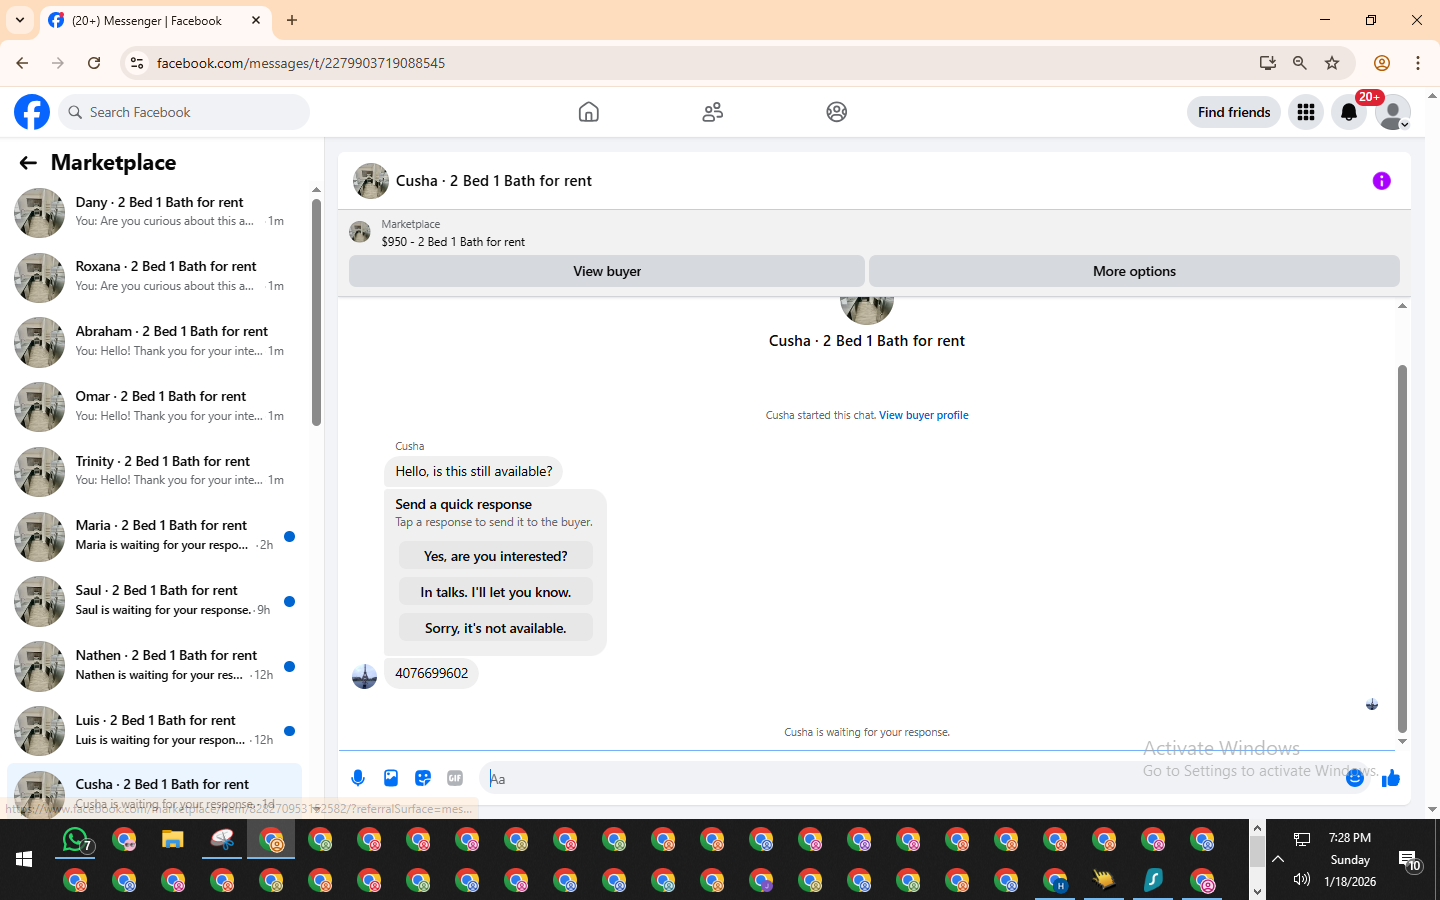Close the Messenger Facebook tab

(256, 20)
